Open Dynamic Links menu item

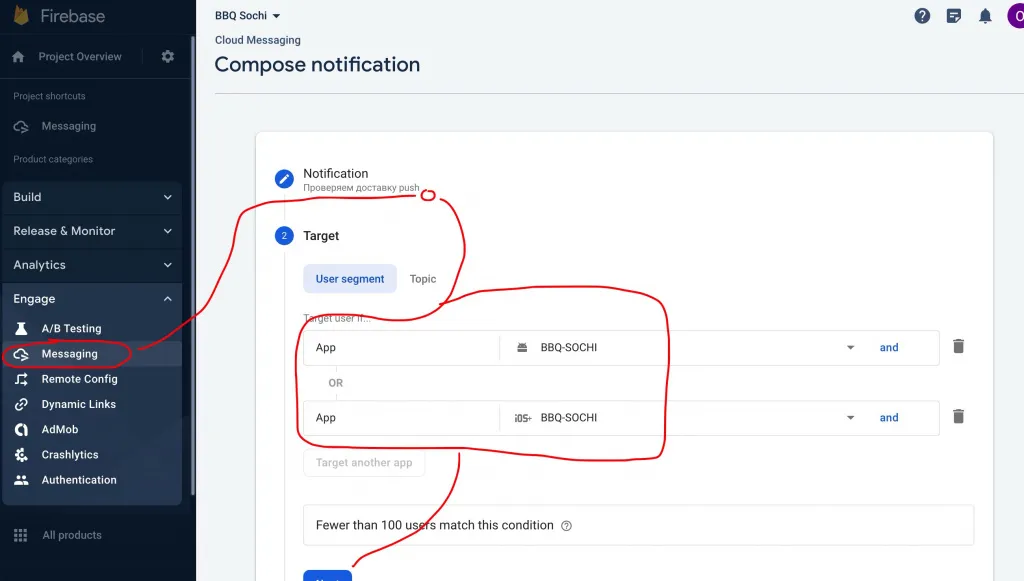(79, 404)
